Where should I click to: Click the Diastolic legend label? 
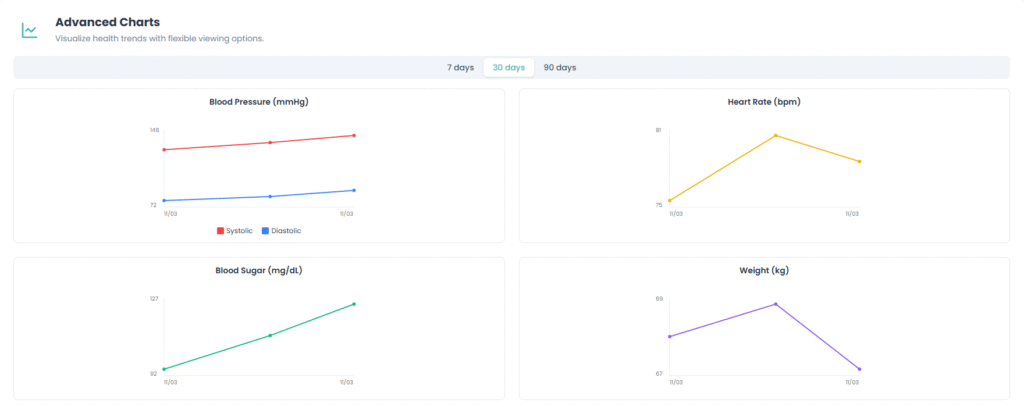pos(286,231)
